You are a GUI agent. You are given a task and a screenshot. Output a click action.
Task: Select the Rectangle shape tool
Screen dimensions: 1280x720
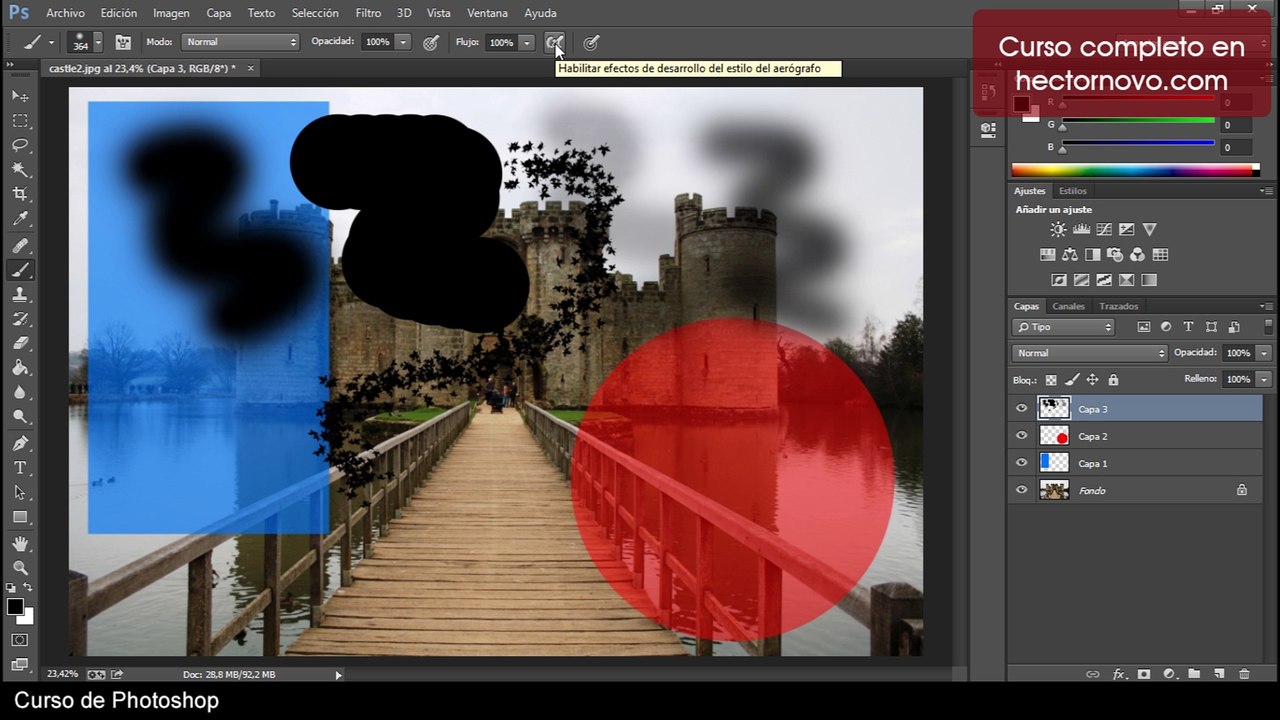[20, 518]
